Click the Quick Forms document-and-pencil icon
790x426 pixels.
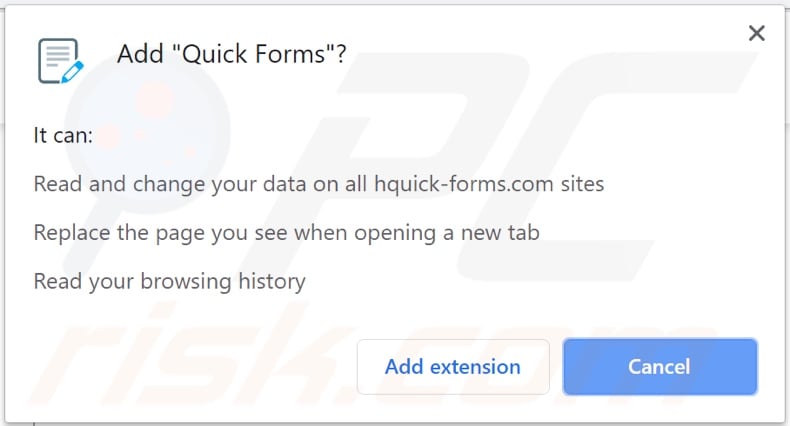60,60
